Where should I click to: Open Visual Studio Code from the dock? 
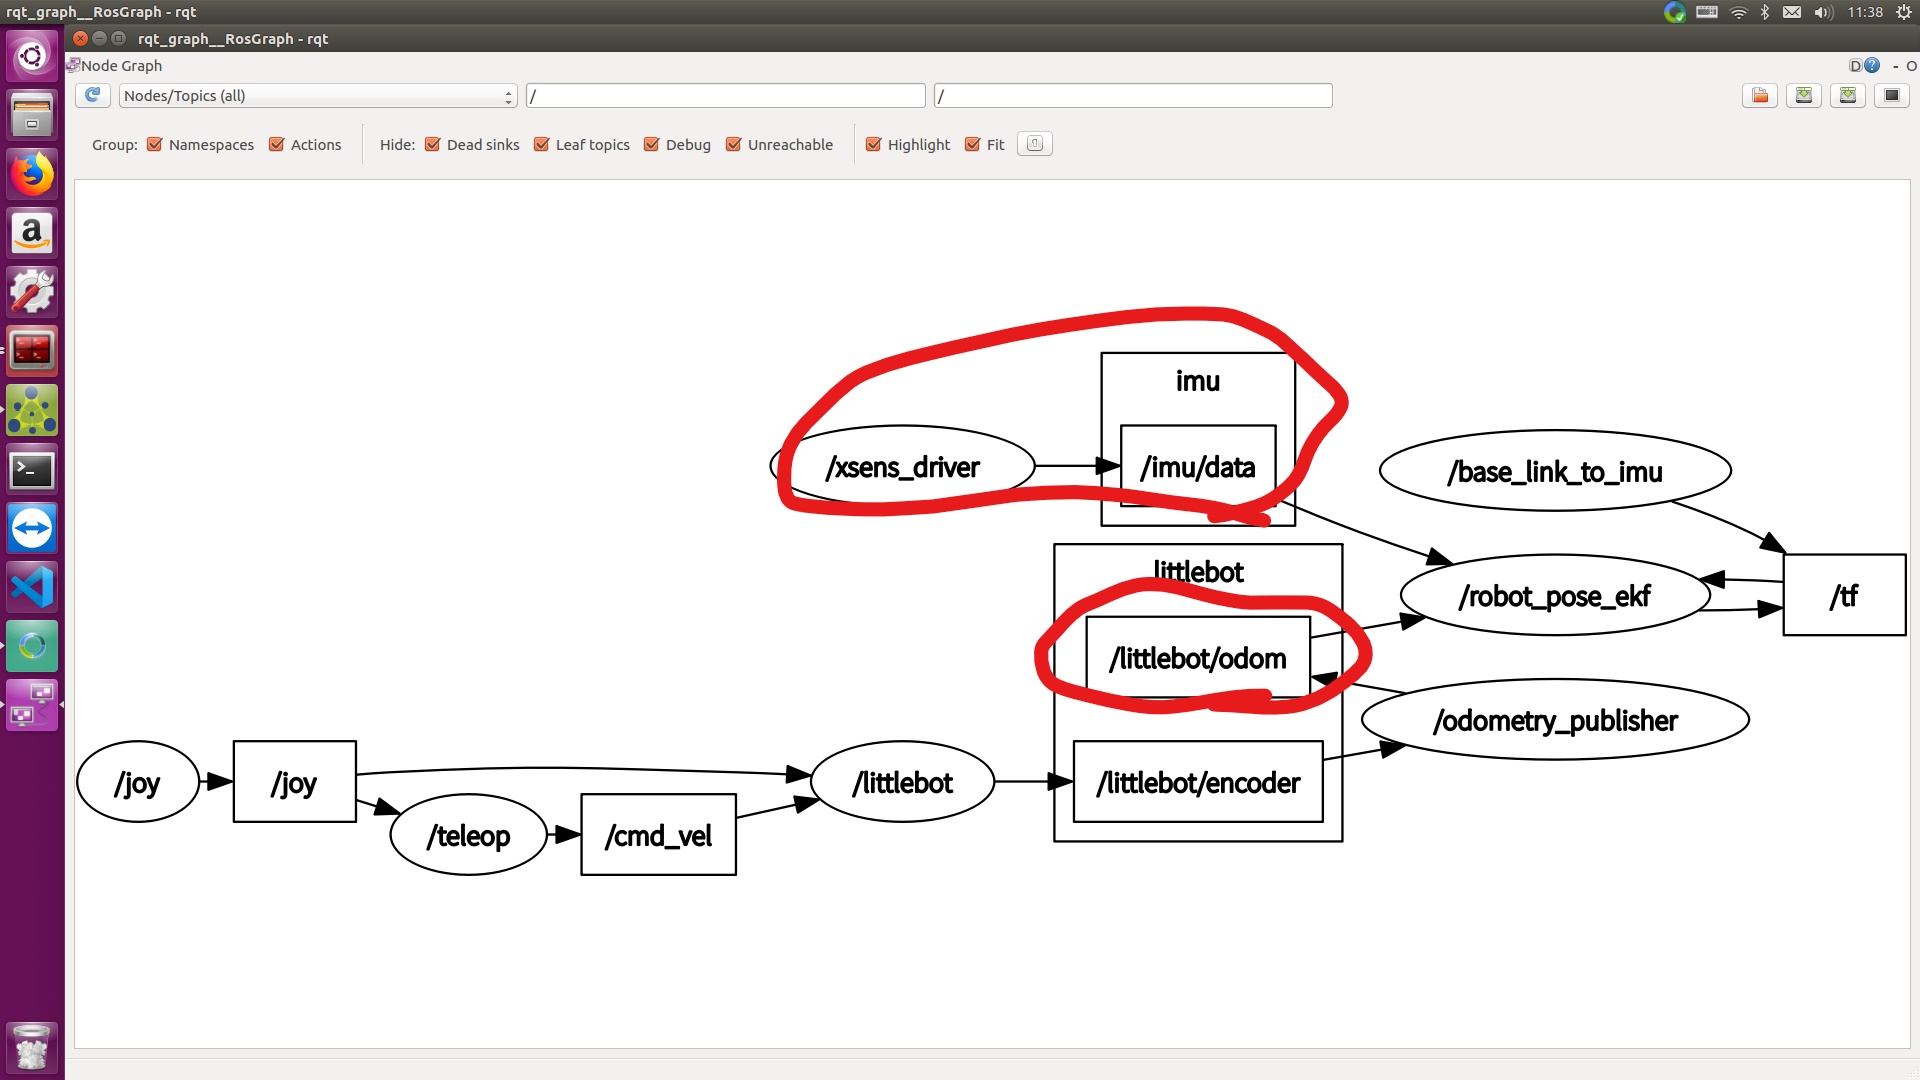tap(32, 587)
